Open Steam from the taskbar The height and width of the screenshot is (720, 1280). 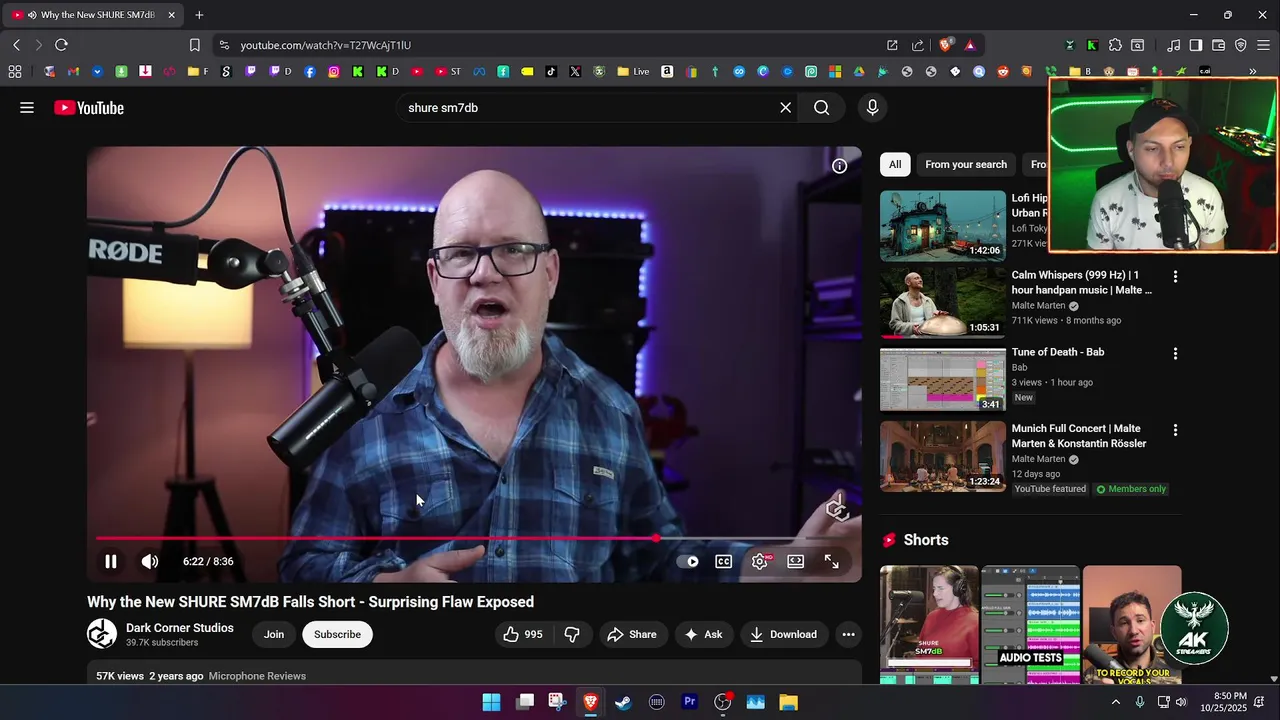[623, 702]
